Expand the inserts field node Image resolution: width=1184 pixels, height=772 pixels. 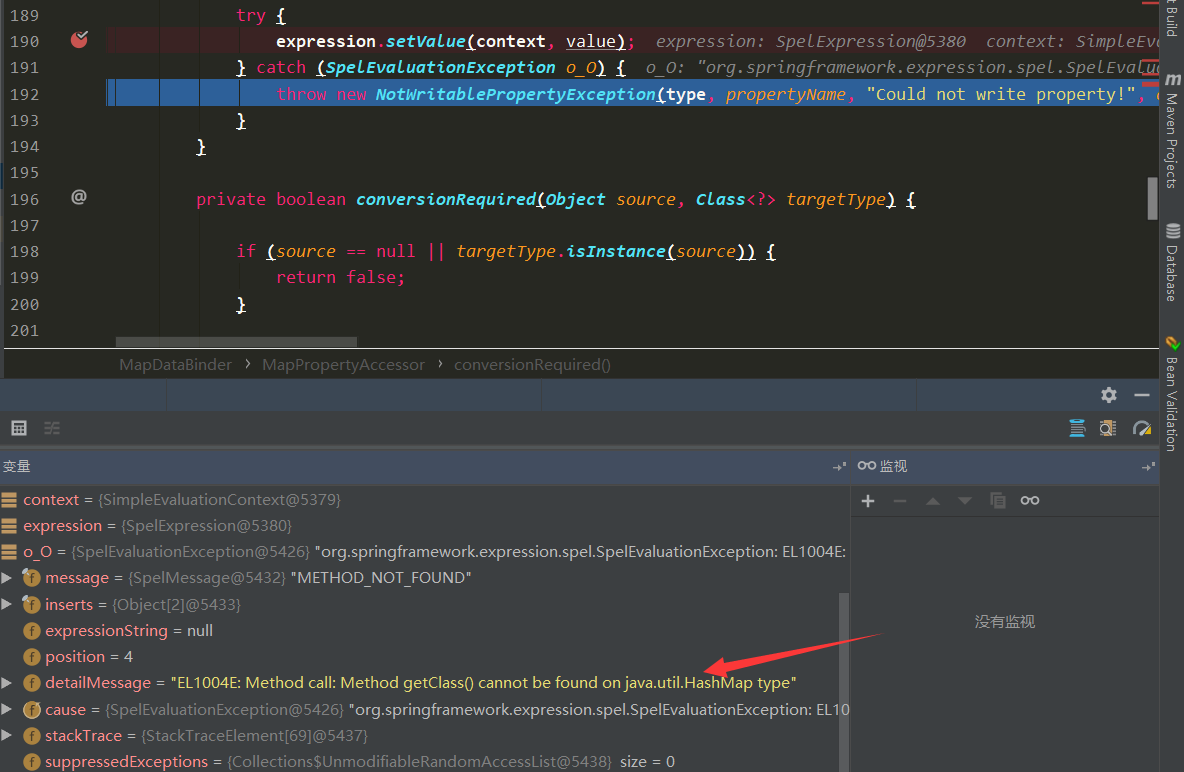(7, 604)
